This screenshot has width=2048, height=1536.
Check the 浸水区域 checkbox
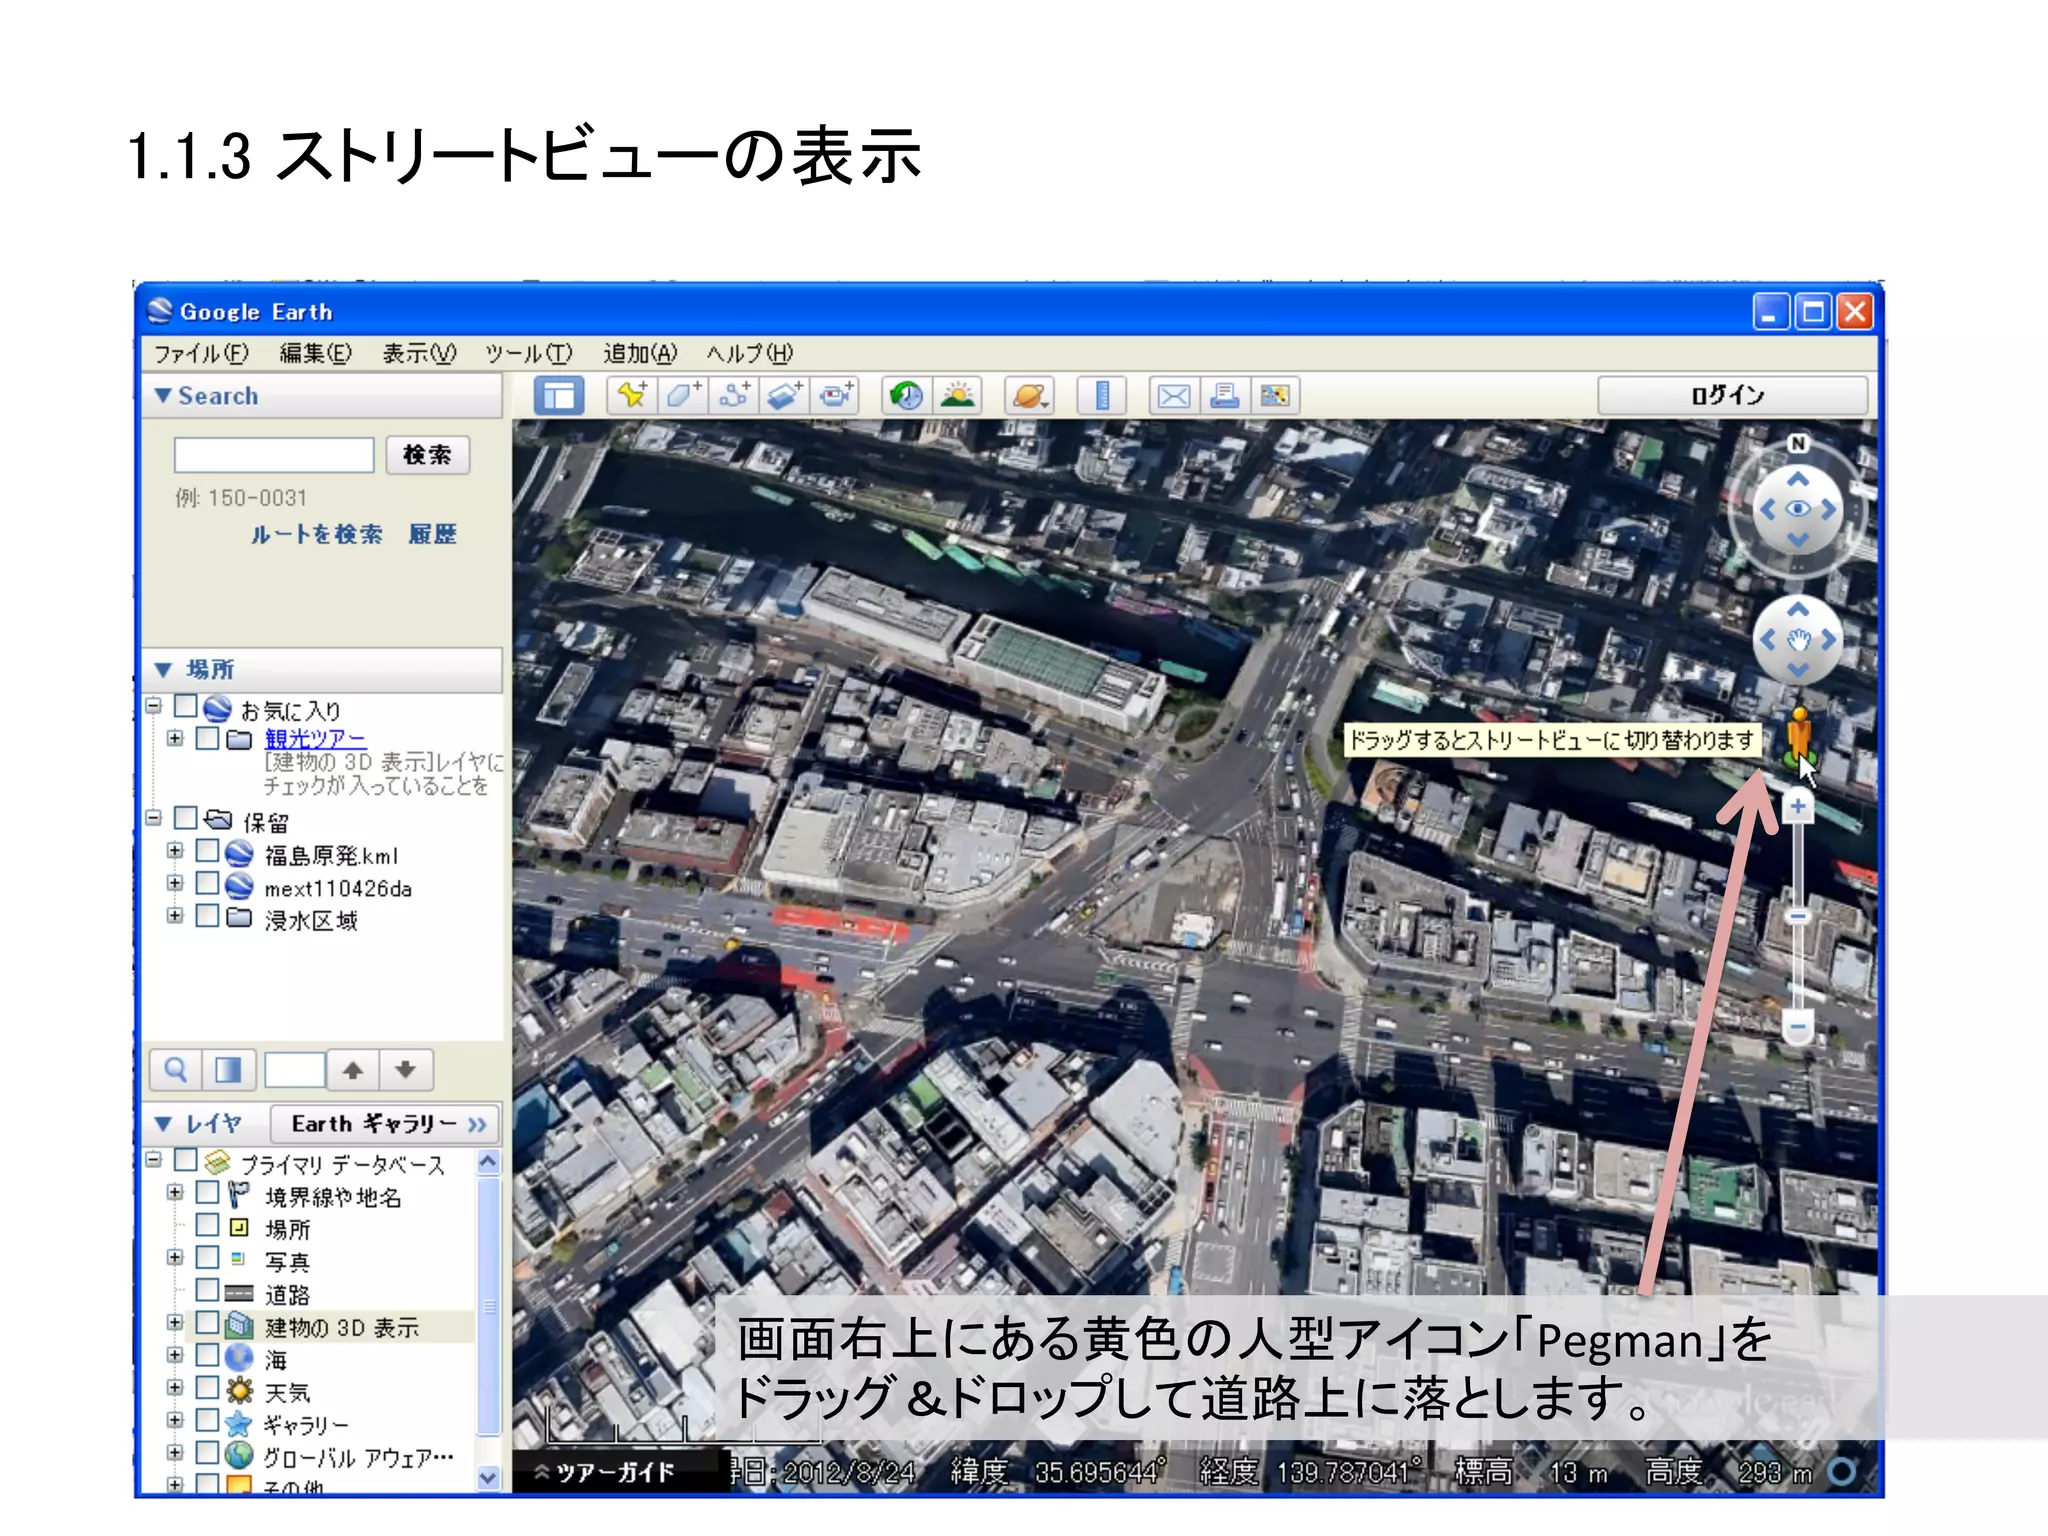pos(208,916)
